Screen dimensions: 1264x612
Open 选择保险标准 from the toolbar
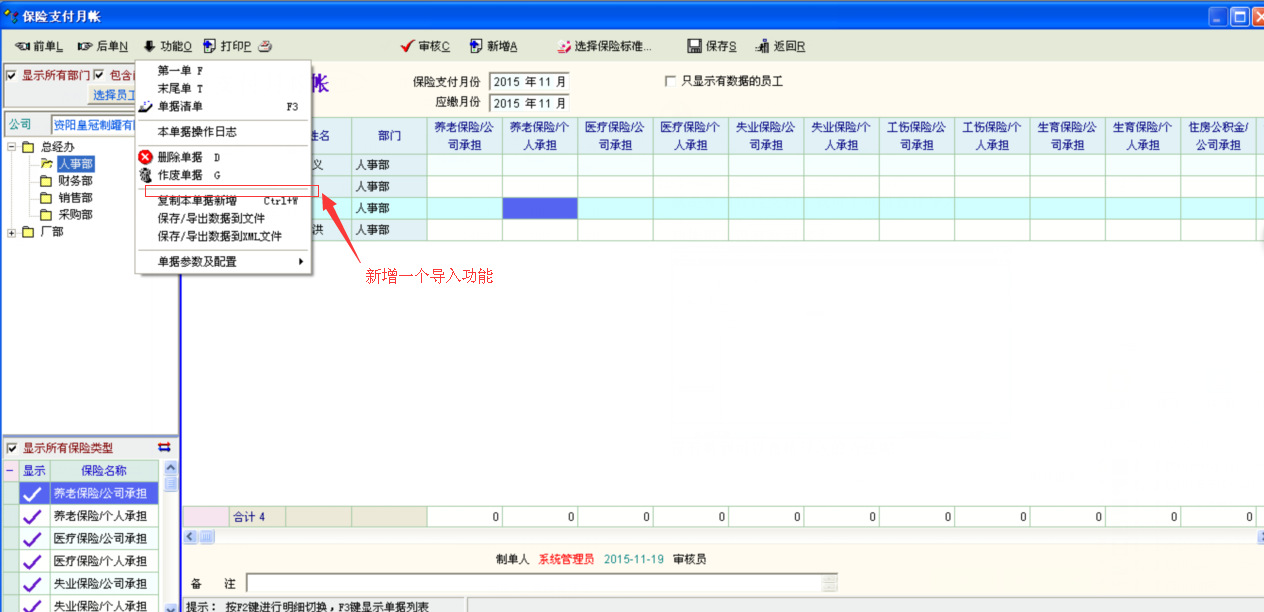604,46
